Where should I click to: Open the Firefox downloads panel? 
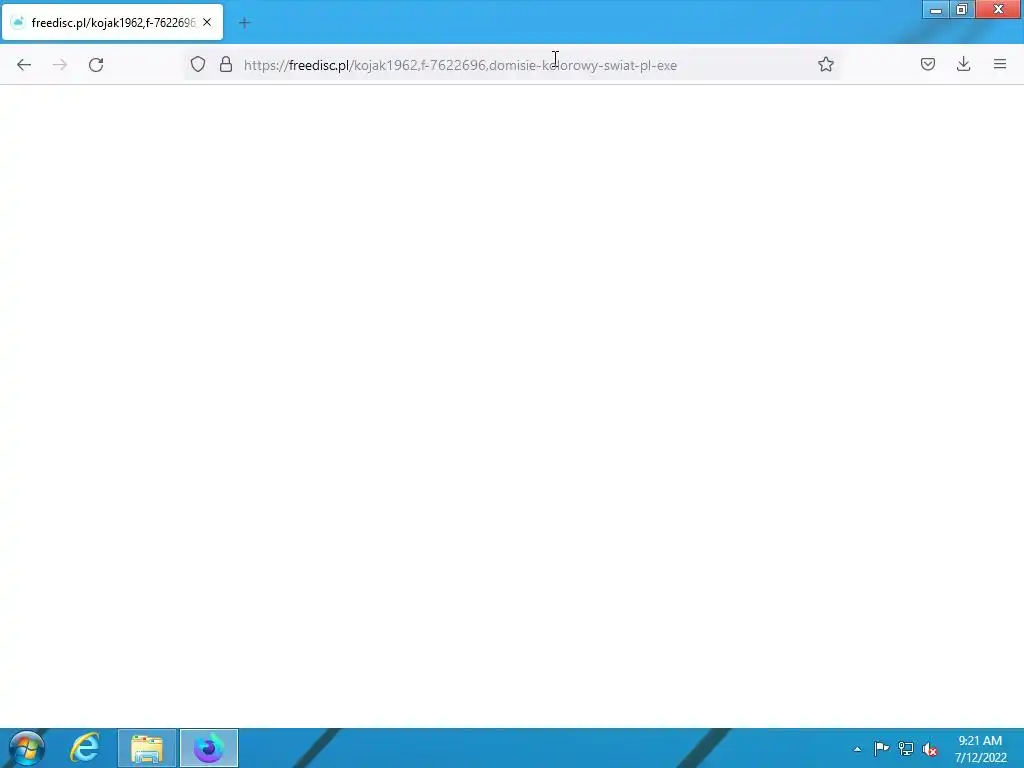963,64
